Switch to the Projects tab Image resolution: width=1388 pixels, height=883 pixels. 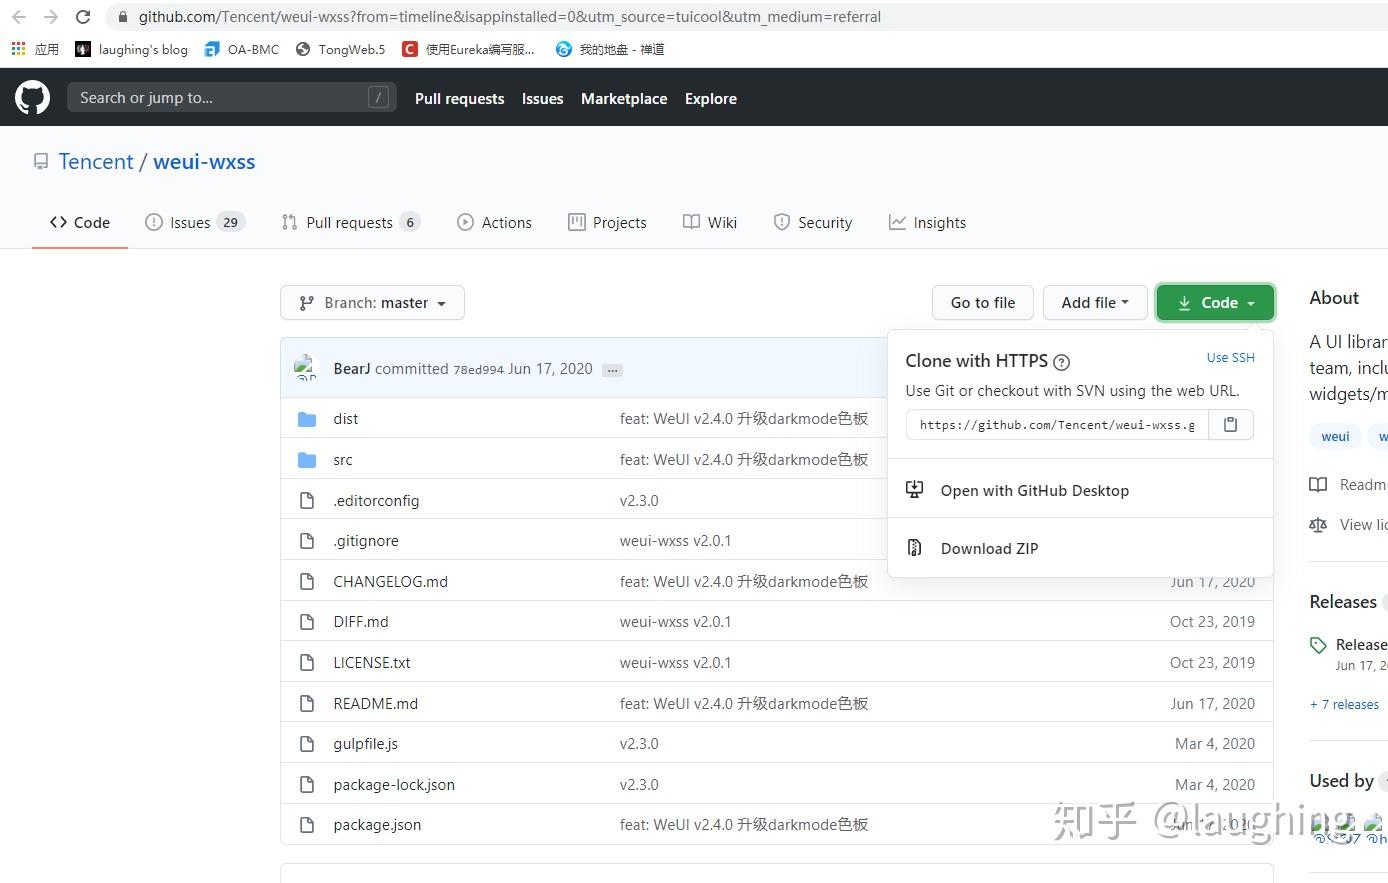607,223
